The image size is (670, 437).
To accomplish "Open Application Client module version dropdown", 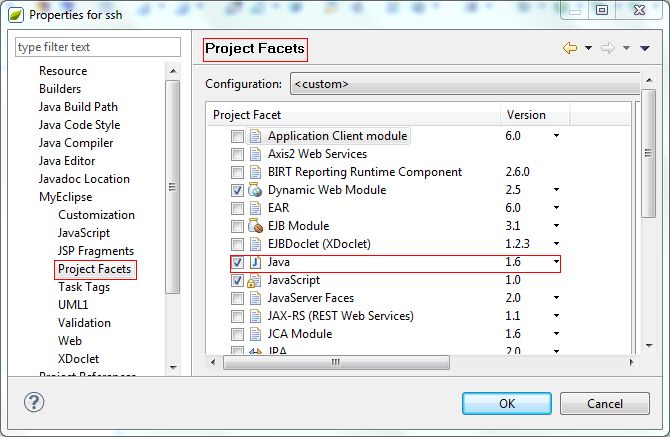I will click(556, 135).
